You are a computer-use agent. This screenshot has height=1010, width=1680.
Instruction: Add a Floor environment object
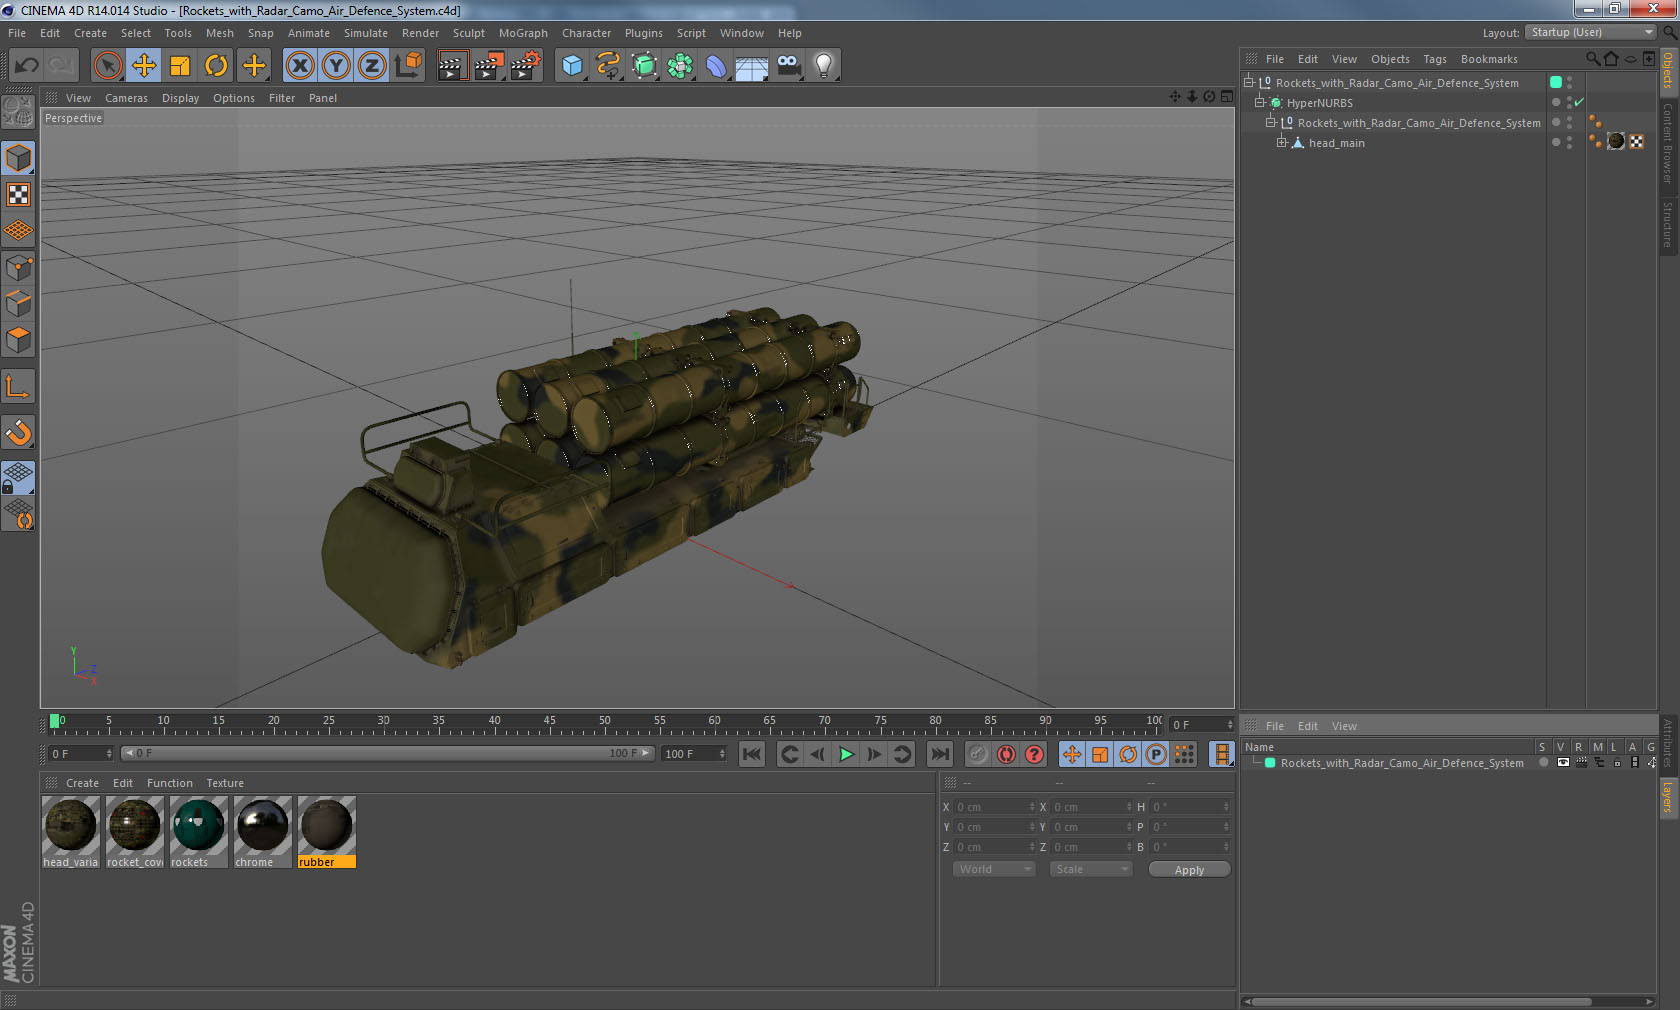(752, 66)
